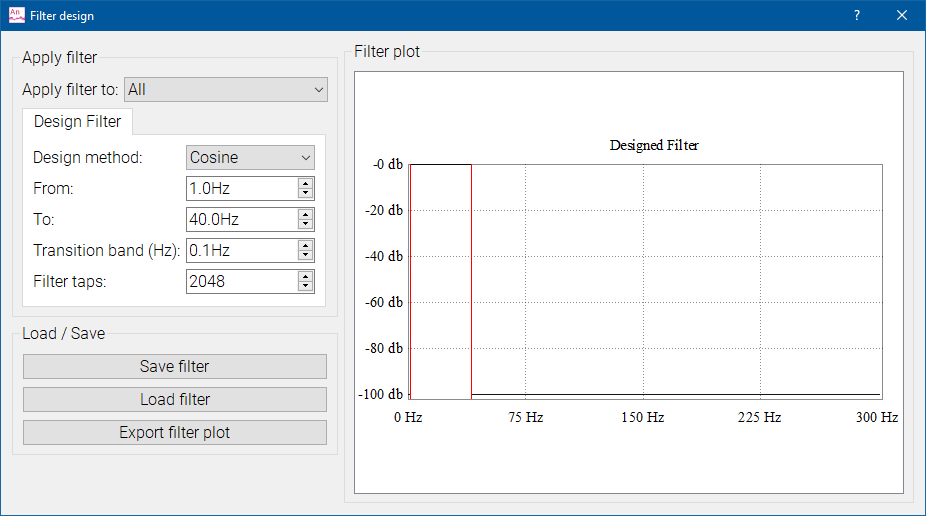Select the Design Filter tab
Viewport: 926px width, 516px height.
[77, 121]
